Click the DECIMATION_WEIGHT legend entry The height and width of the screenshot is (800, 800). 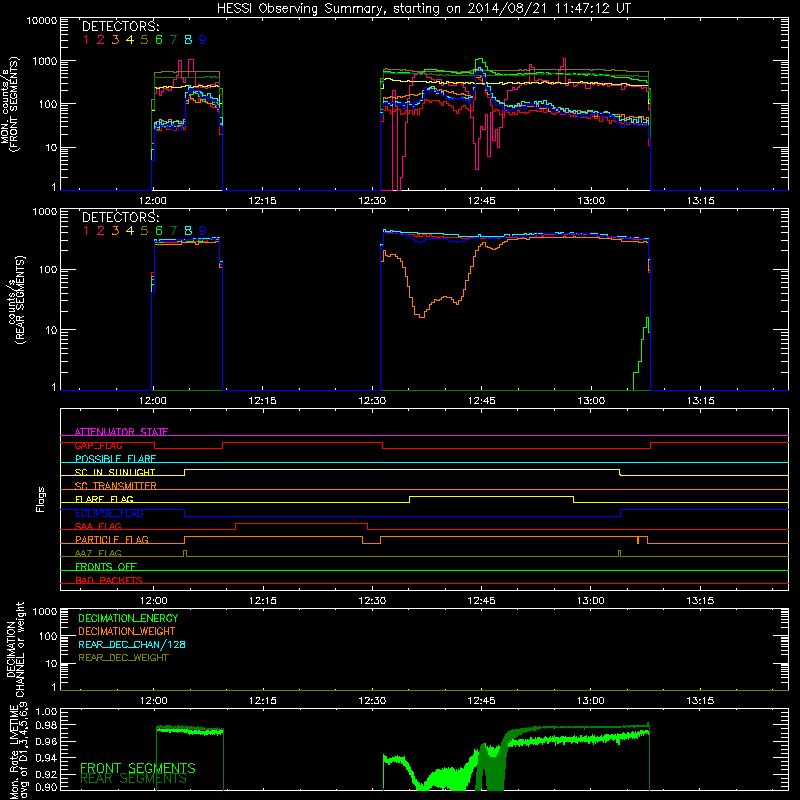coord(127,631)
